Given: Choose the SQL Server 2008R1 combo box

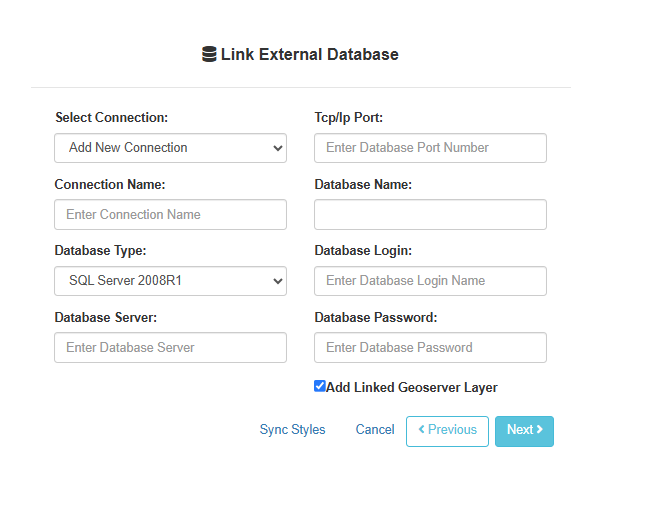Looking at the screenshot, I should pyautogui.click(x=170, y=281).
